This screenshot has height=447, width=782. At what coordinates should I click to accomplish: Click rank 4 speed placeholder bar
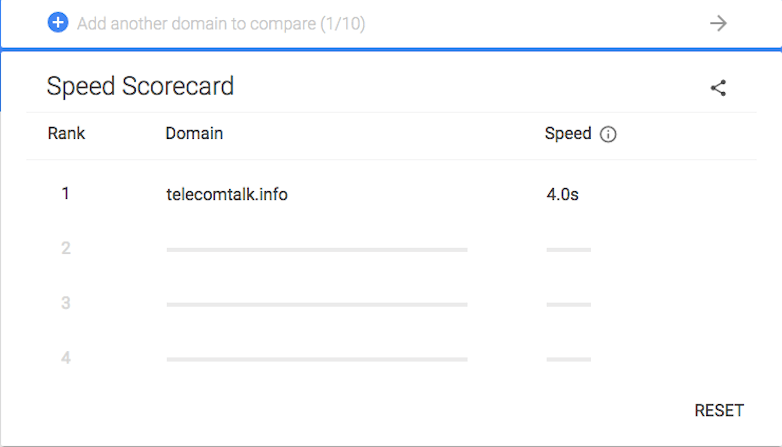tap(569, 359)
